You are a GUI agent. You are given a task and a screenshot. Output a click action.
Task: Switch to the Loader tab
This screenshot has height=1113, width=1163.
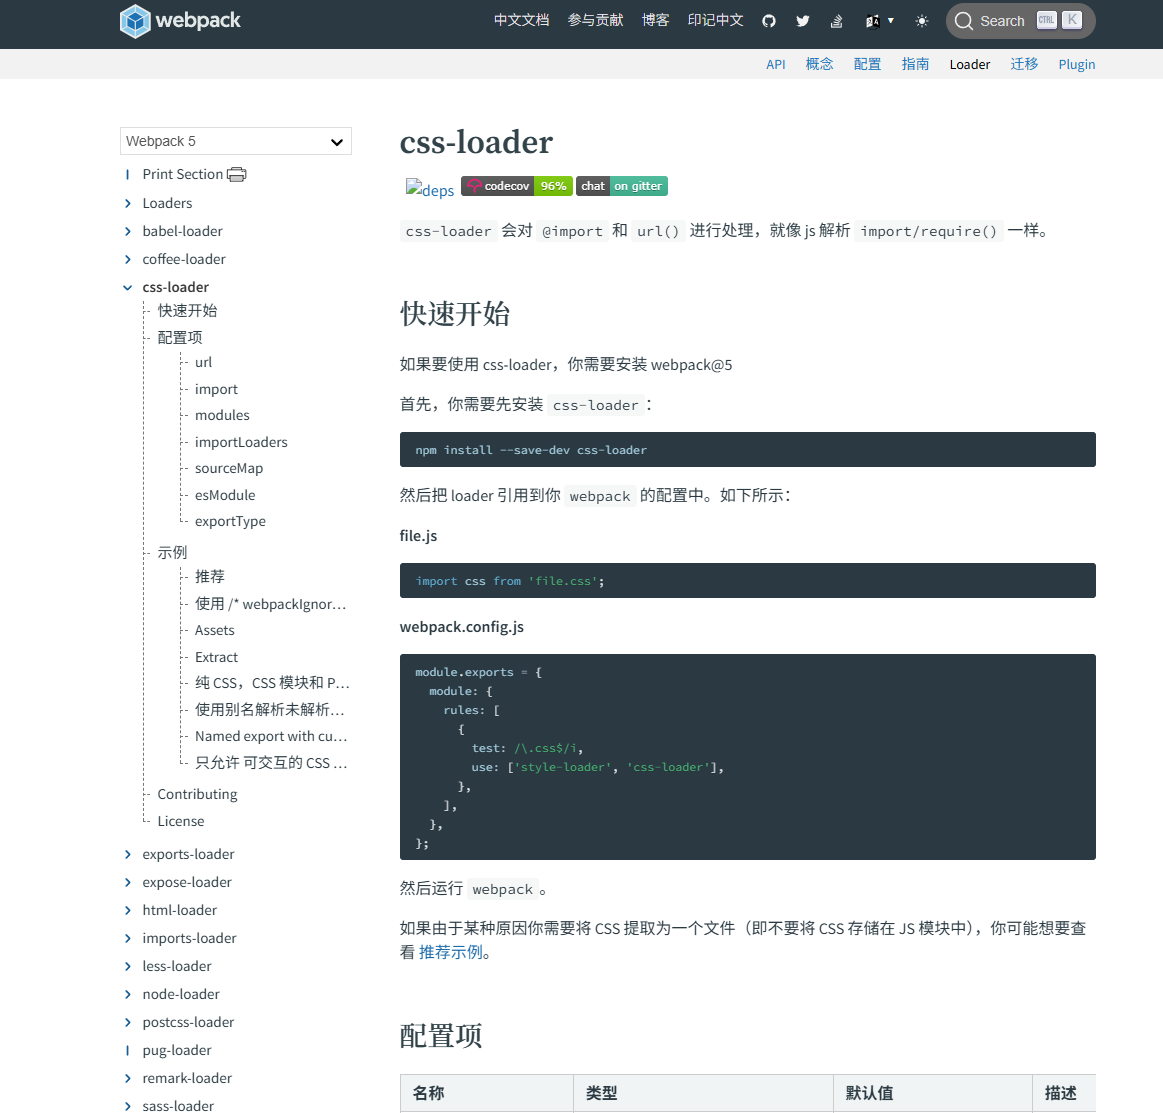click(x=970, y=65)
